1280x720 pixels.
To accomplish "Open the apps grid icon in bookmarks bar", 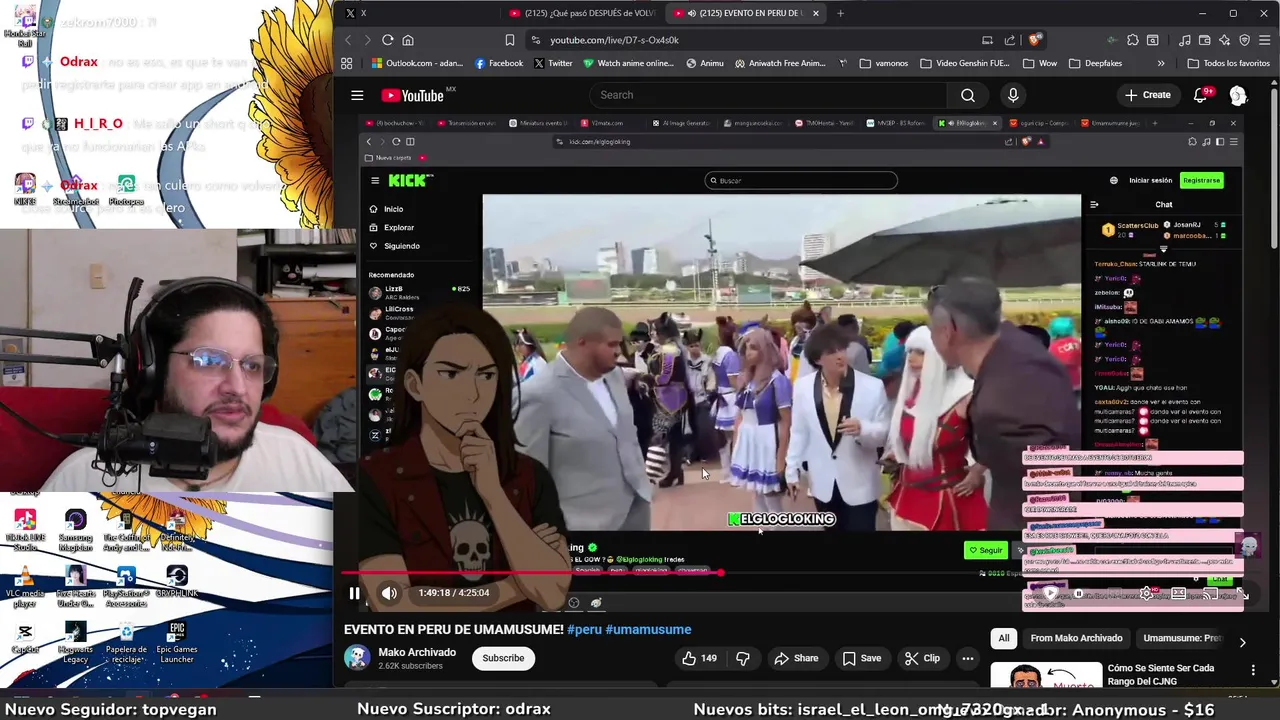I will [x=346, y=63].
